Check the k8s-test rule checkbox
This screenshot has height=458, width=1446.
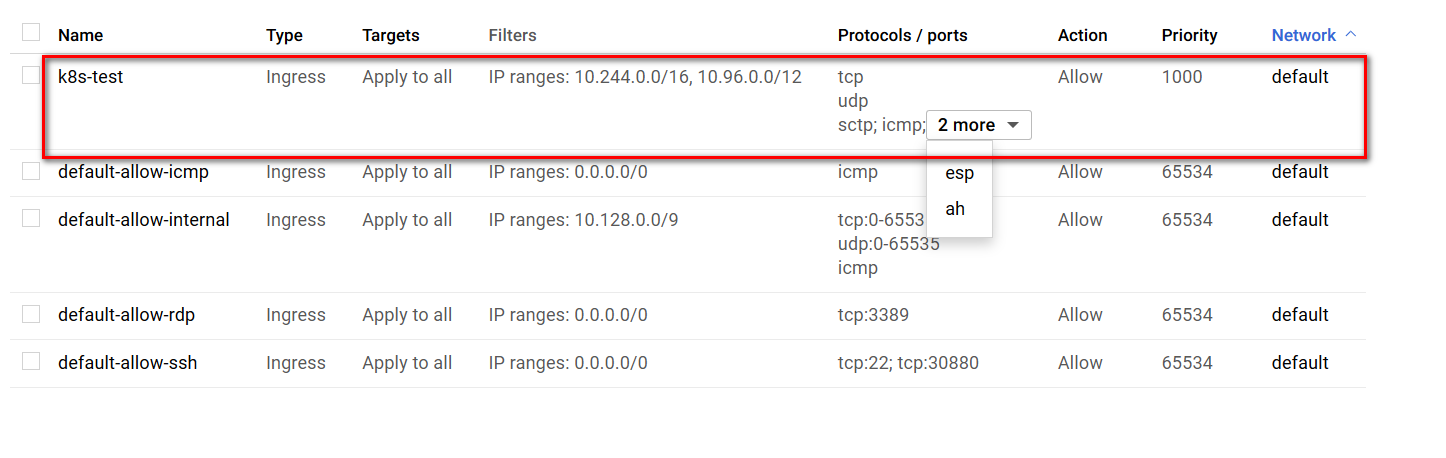point(31,76)
